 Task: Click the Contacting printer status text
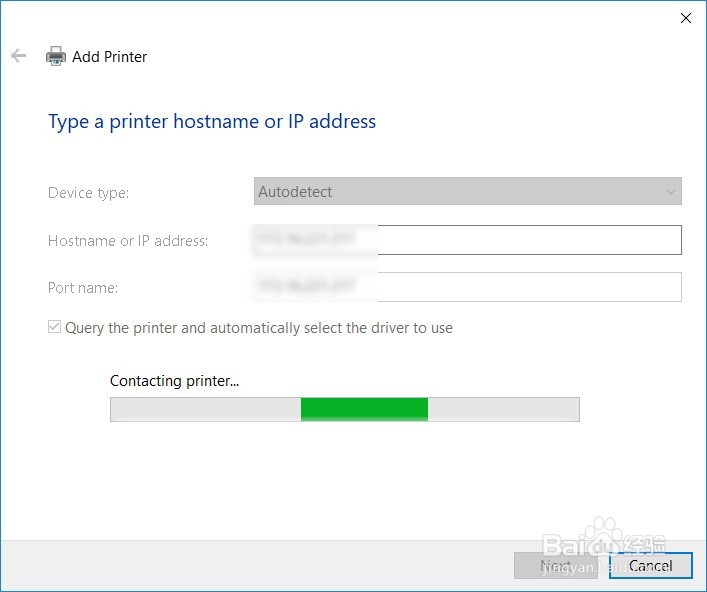pyautogui.click(x=175, y=381)
